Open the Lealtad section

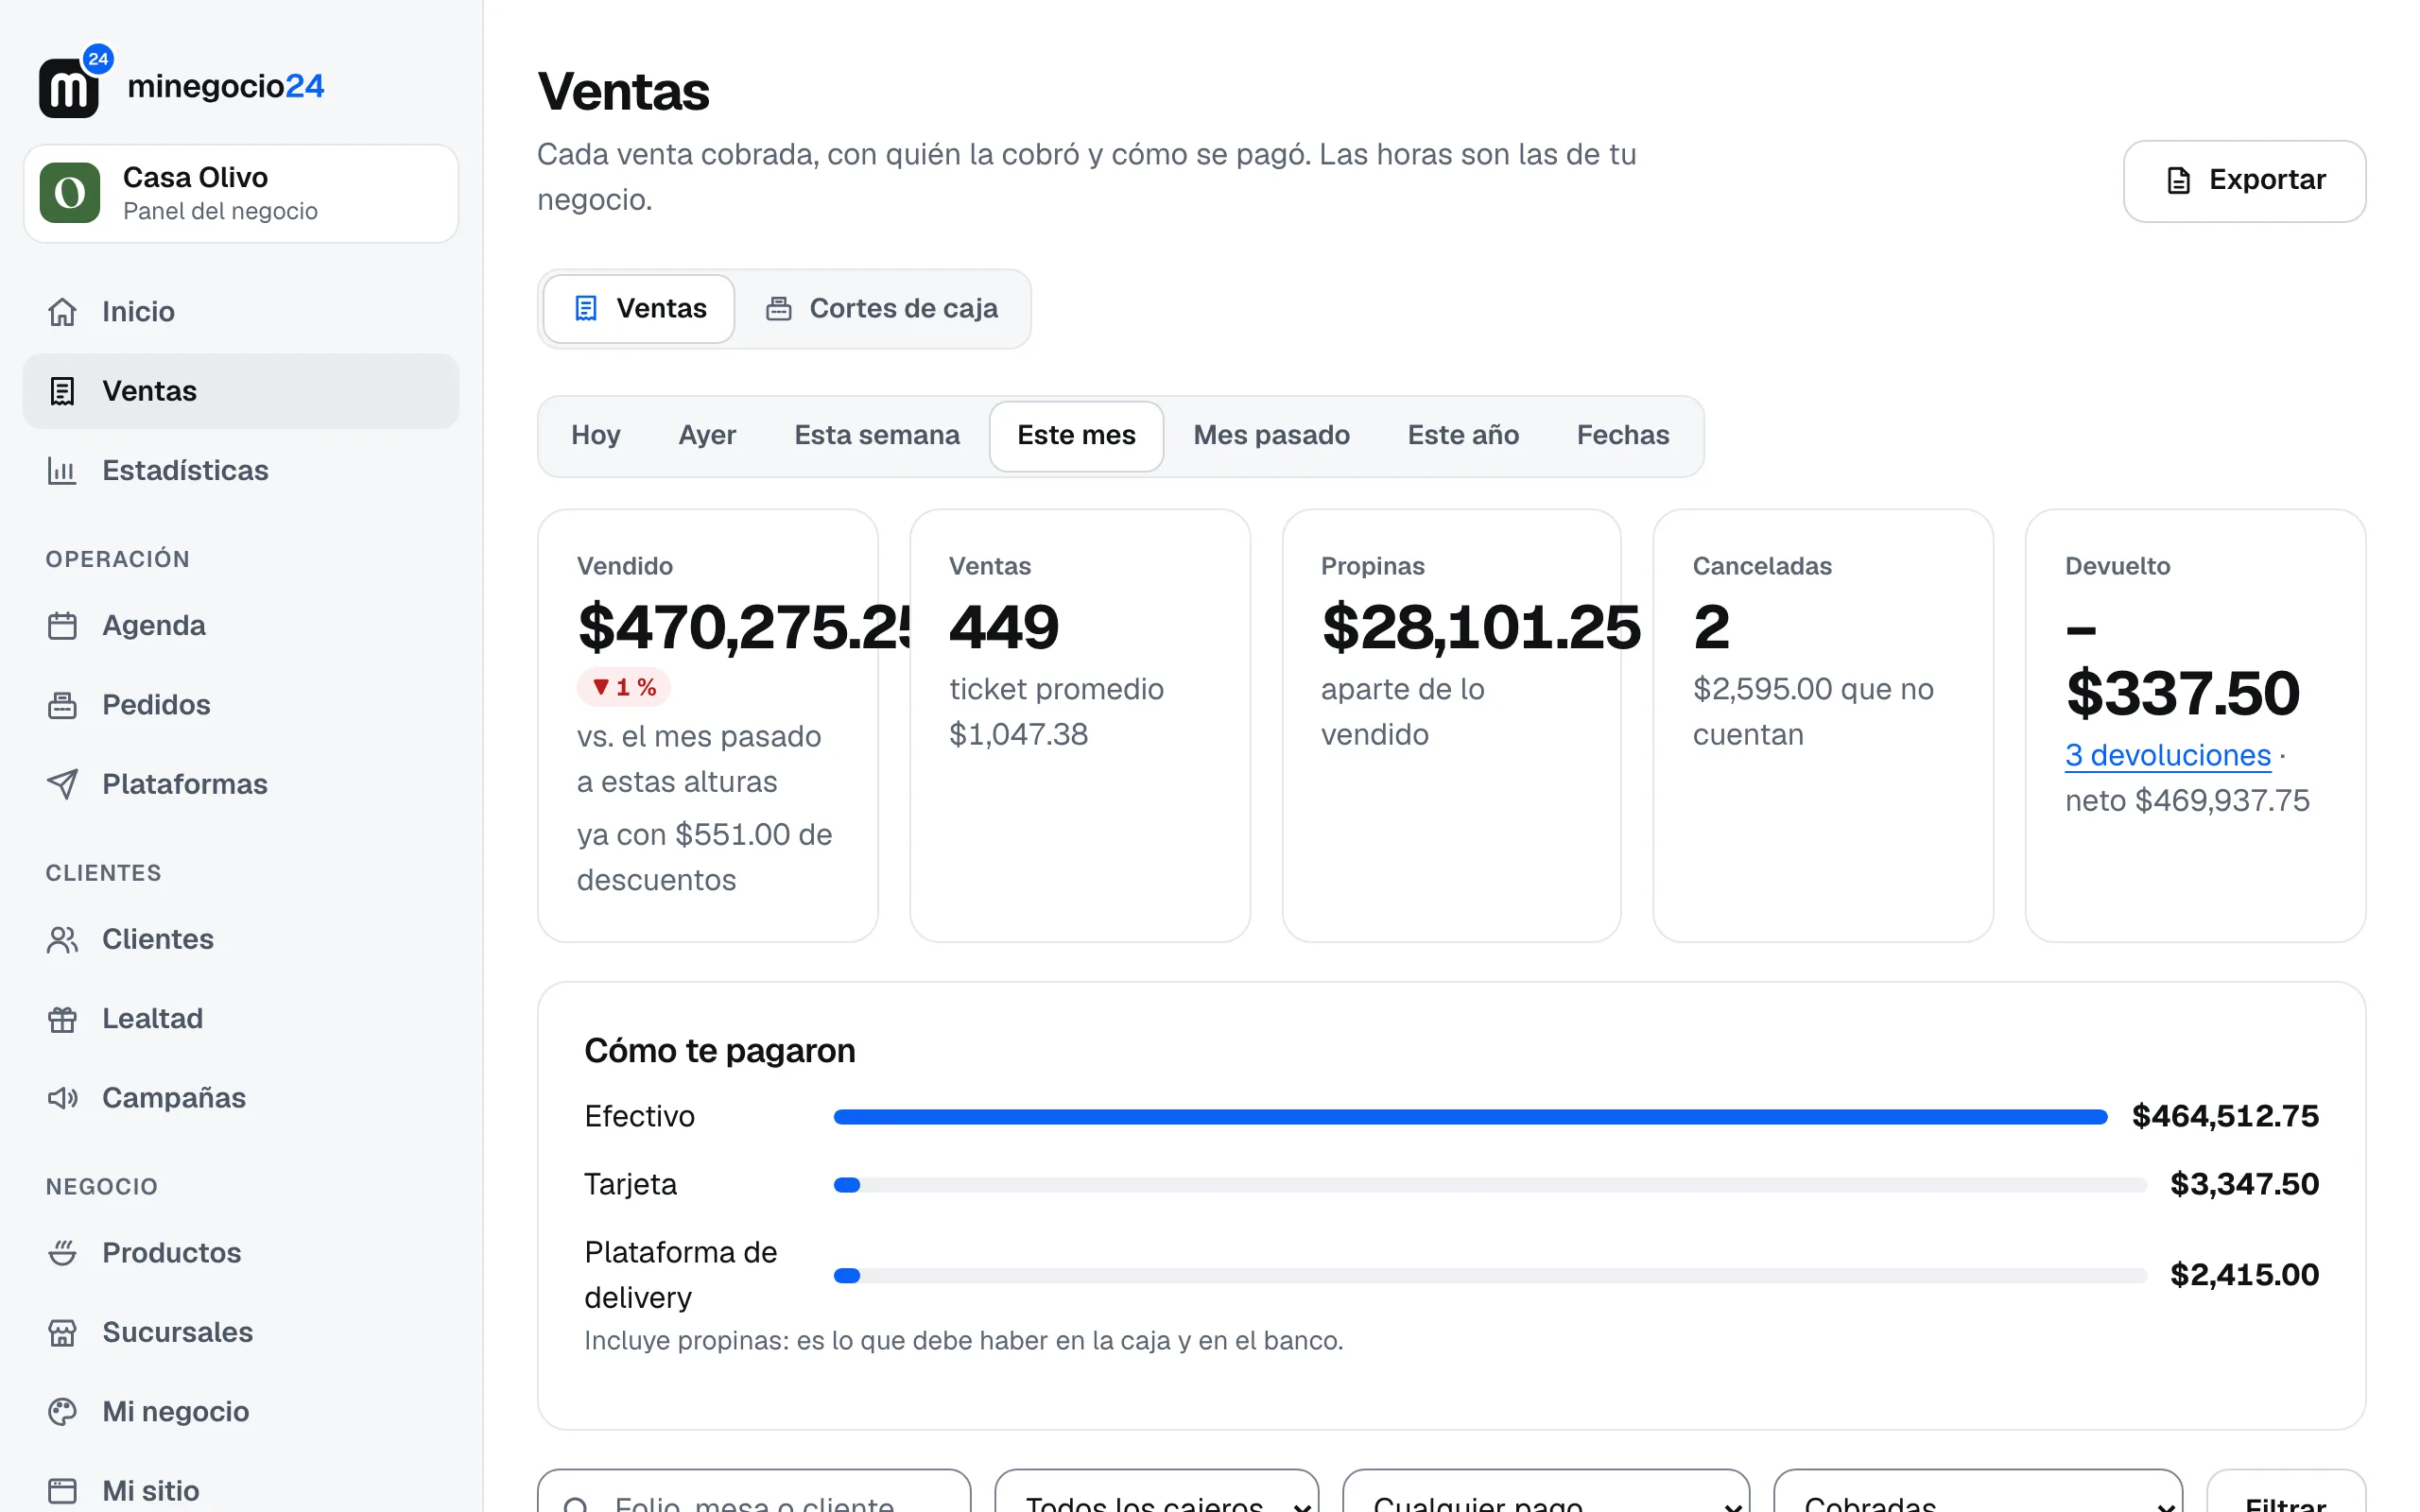click(x=241, y=1019)
